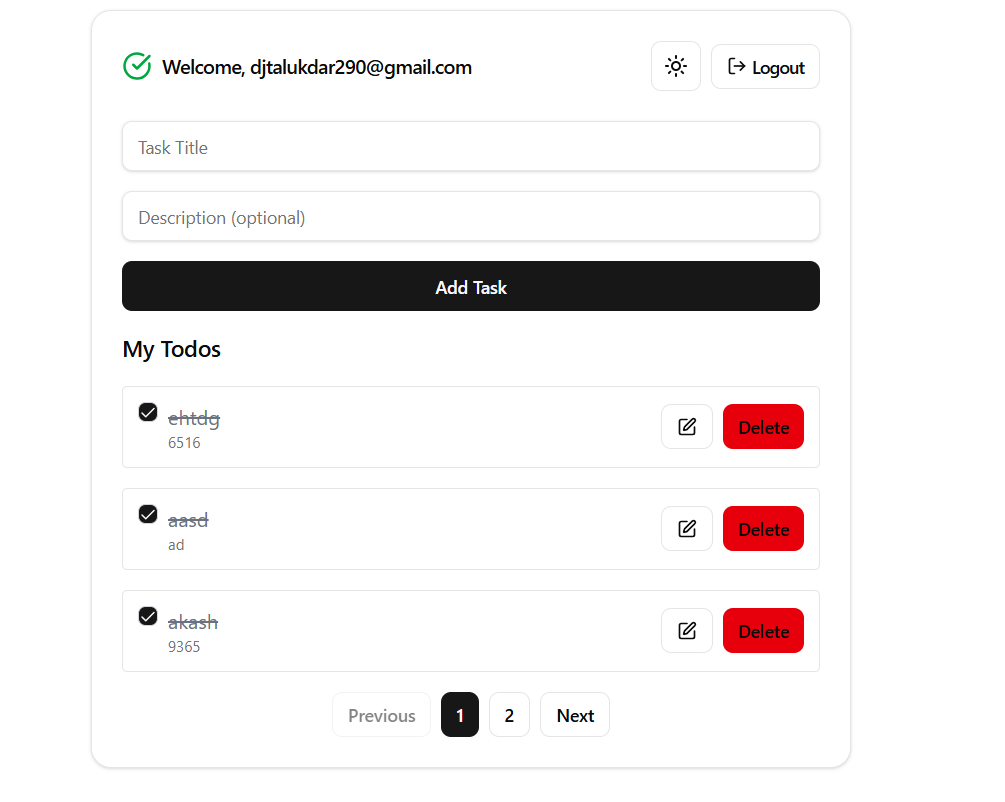
Task: Click the Add Task button
Action: pyautogui.click(x=470, y=287)
